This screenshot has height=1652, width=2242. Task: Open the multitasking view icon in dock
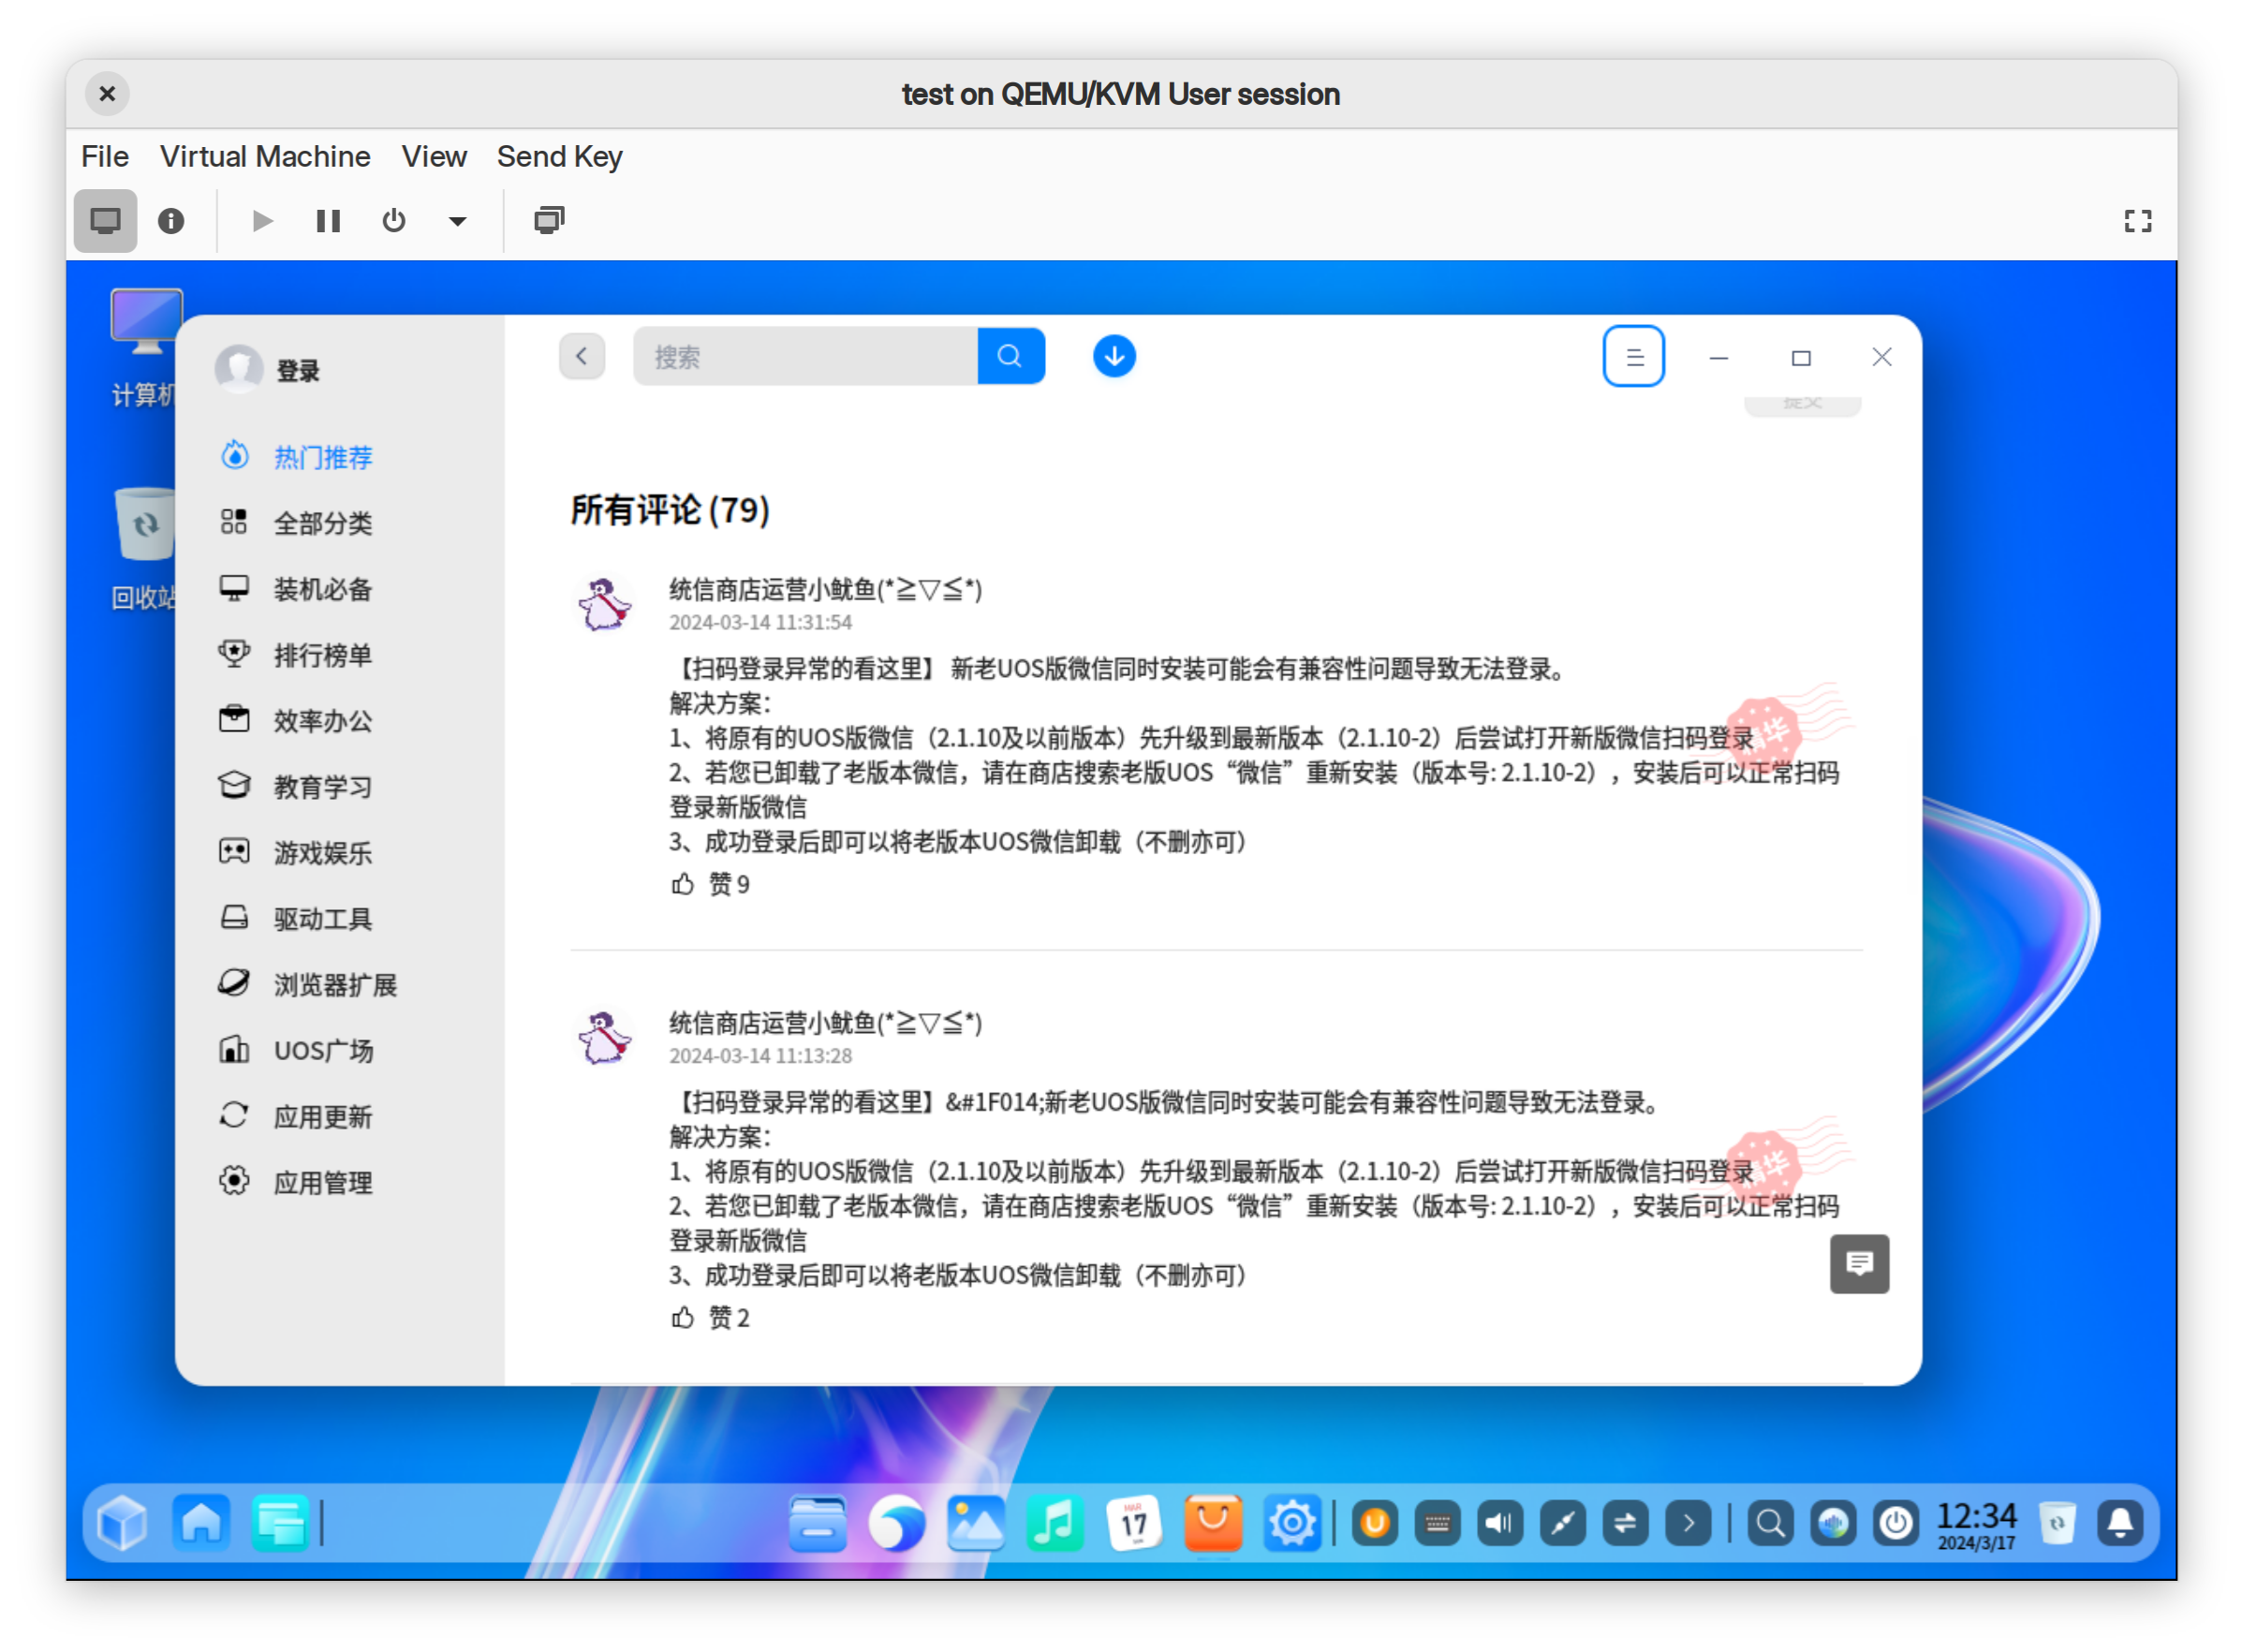[x=280, y=1523]
